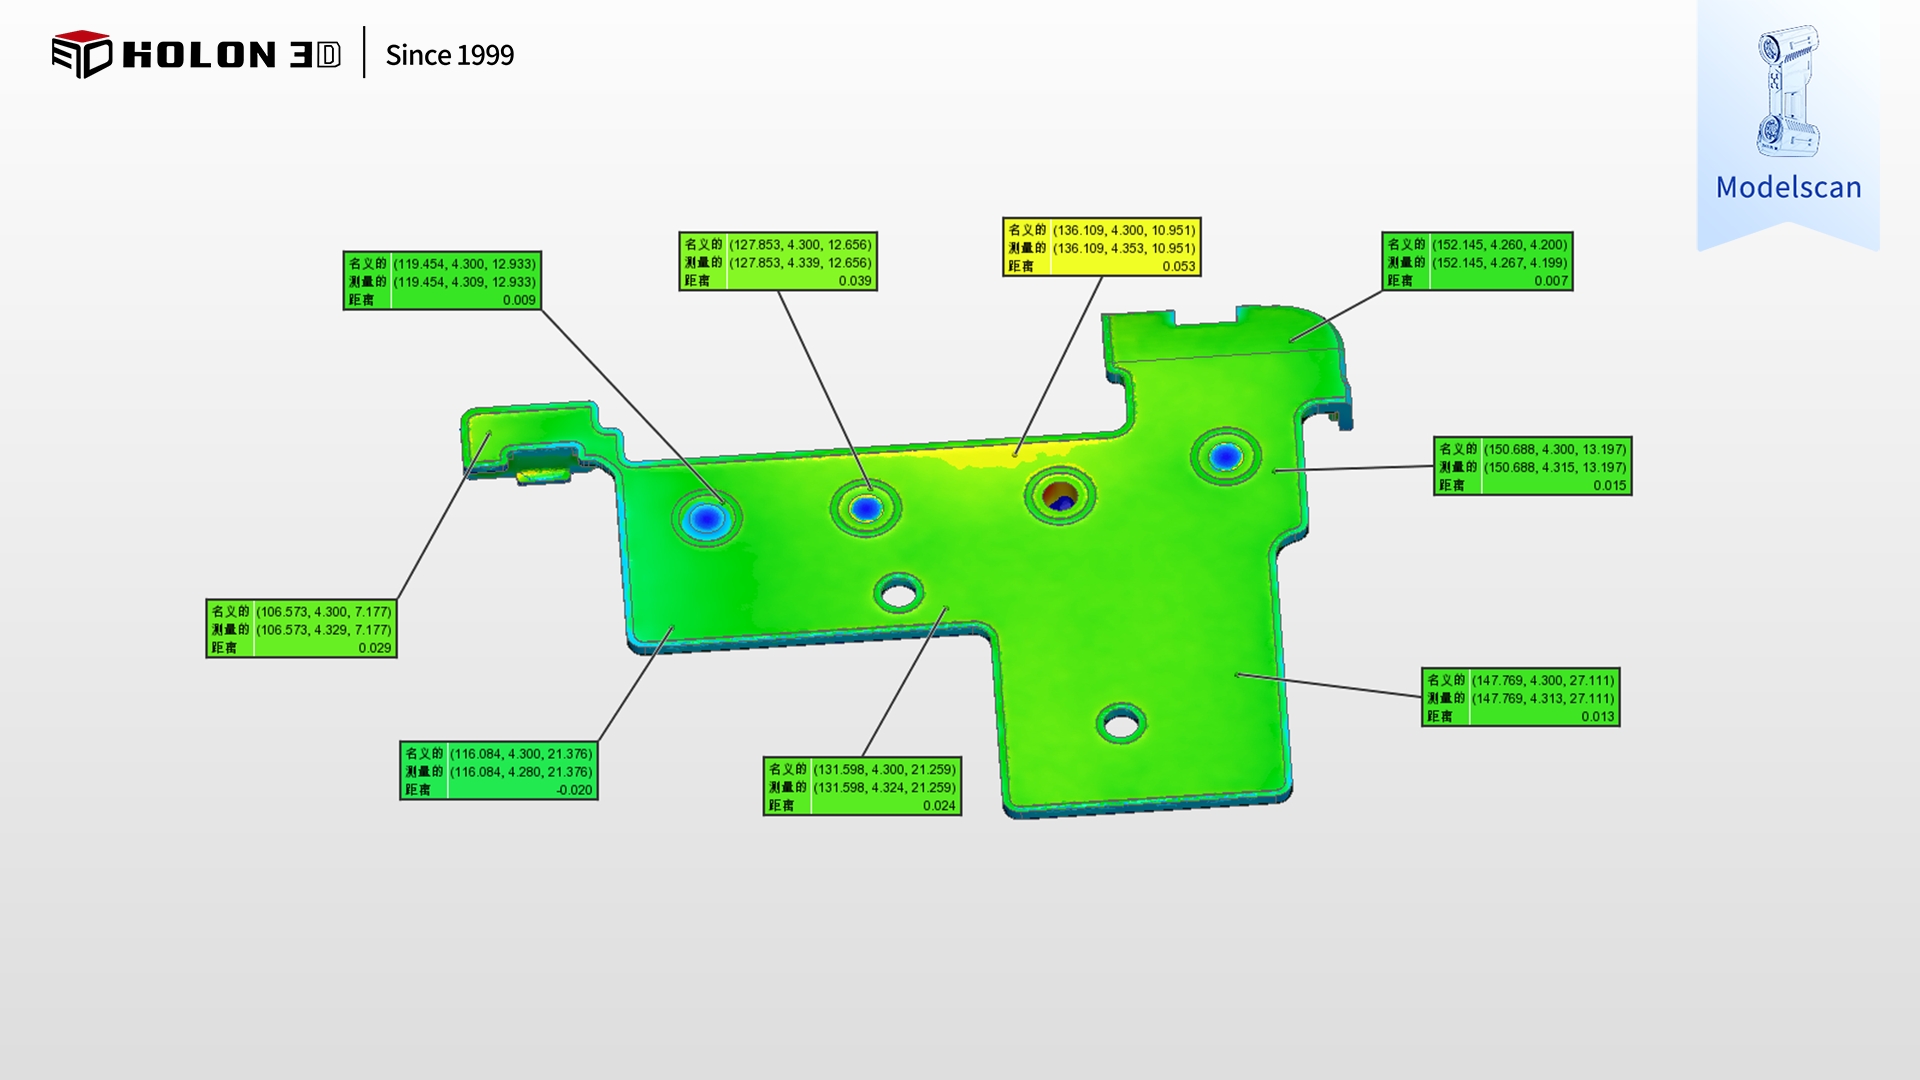
Task: Select the yellow annotation showing 0.053 deviation
Action: coord(1101,247)
